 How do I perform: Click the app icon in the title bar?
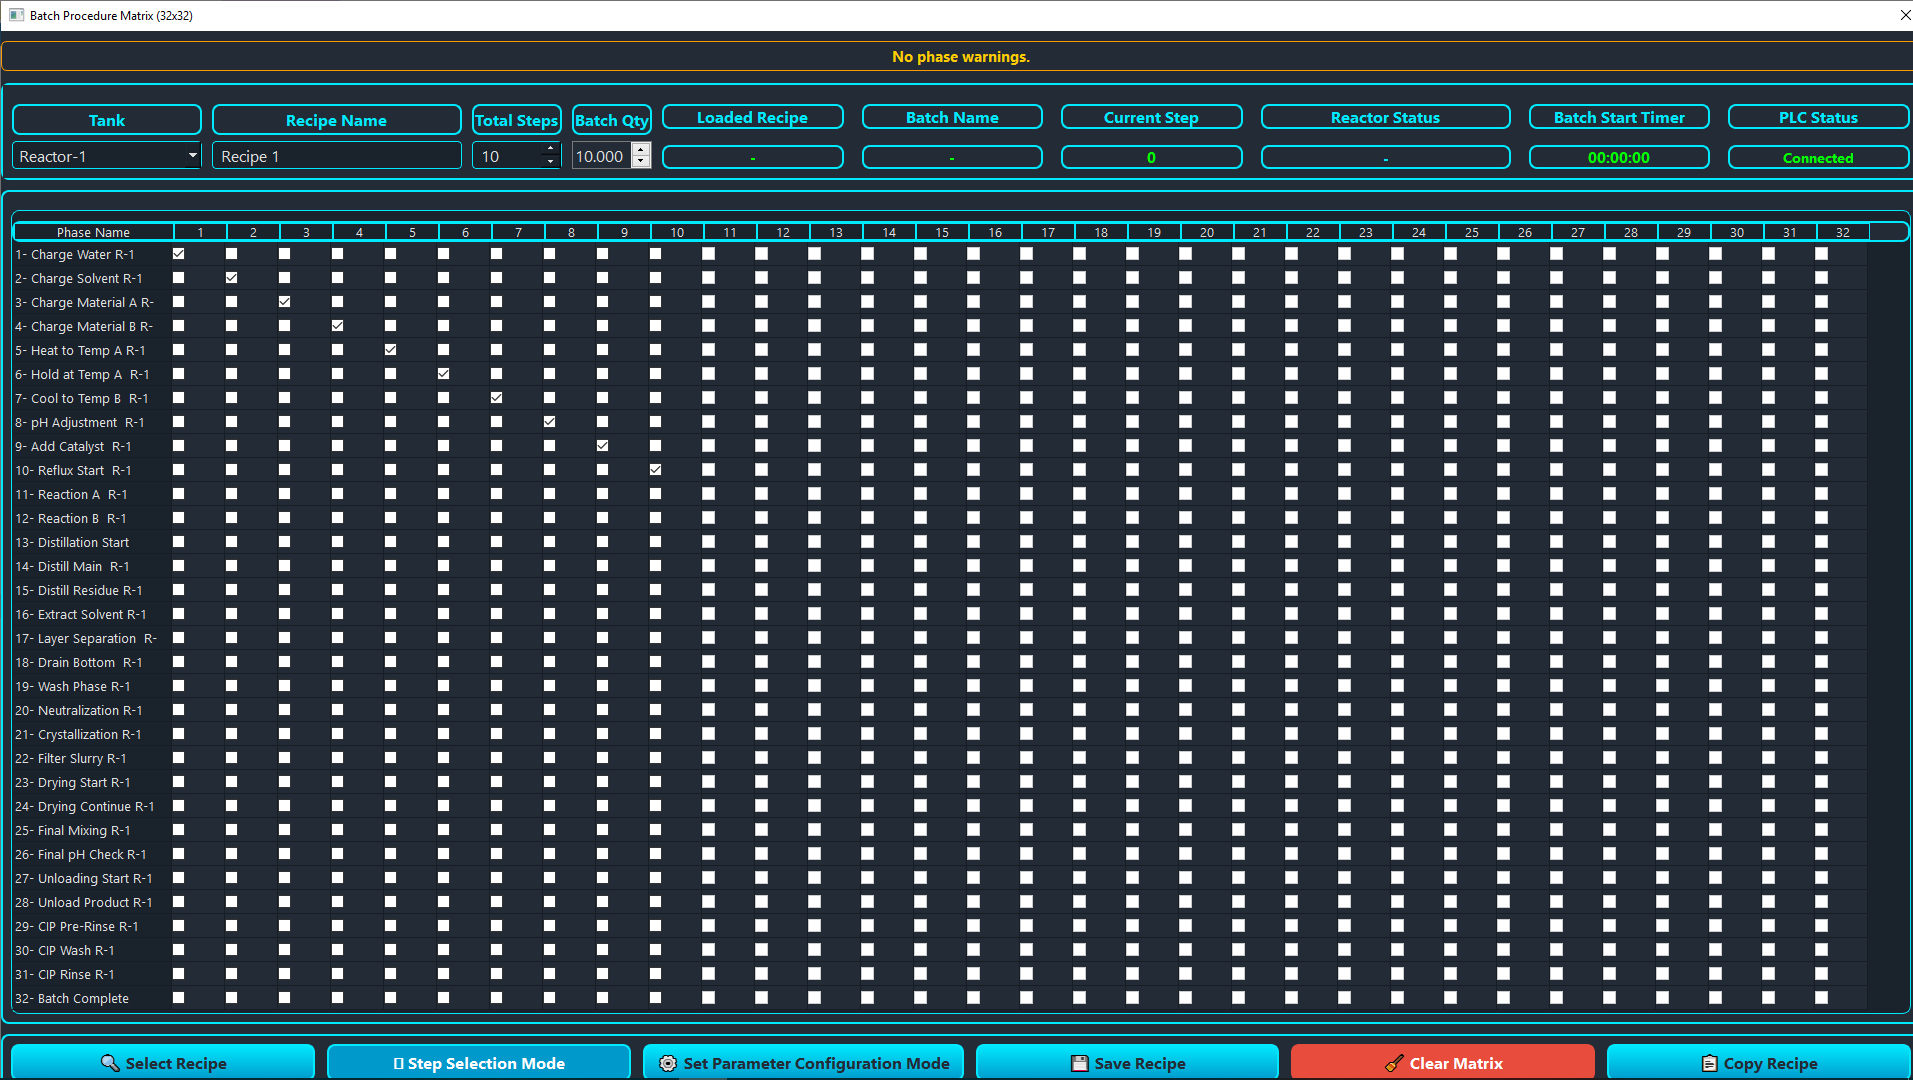[x=16, y=15]
